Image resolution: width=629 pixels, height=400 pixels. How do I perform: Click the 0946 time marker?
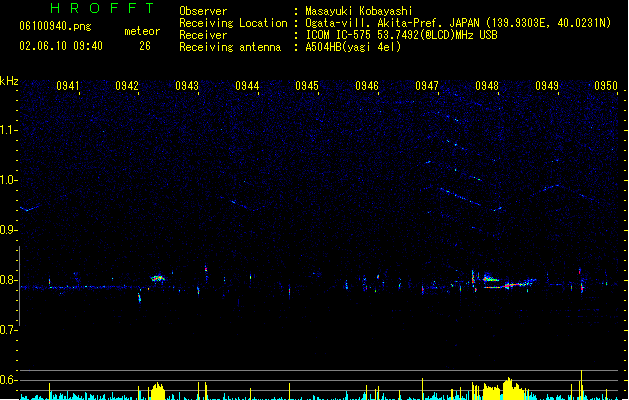point(367,86)
